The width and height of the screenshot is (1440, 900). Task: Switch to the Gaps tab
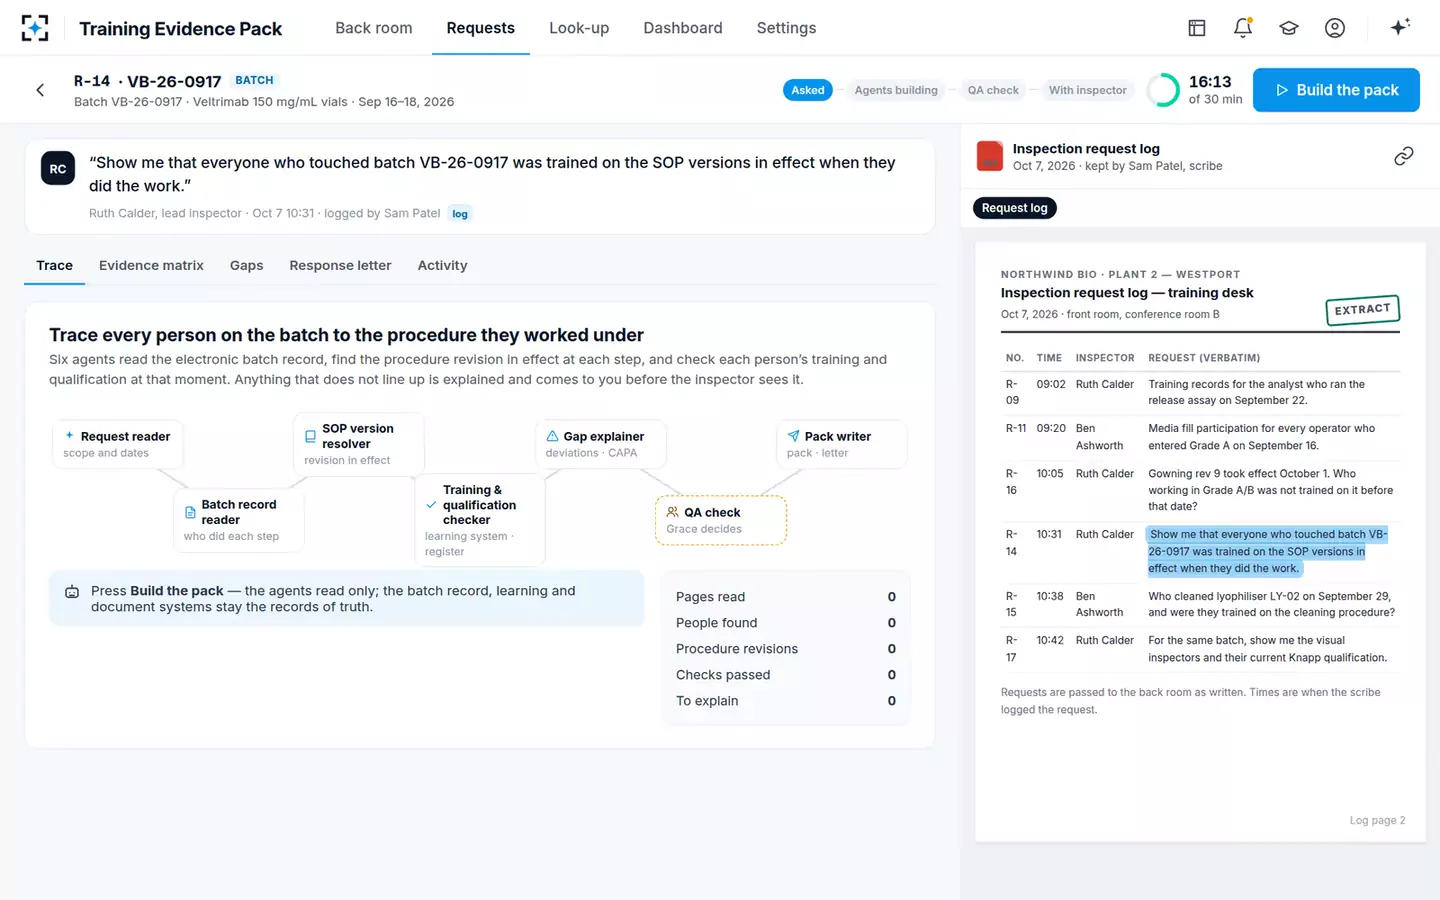point(247,266)
